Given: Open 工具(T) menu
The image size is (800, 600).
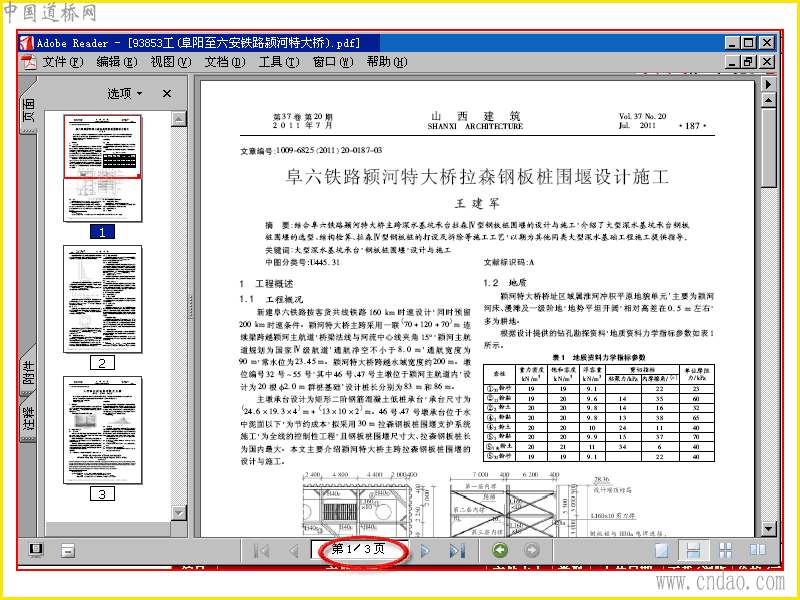Looking at the screenshot, I should click(278, 62).
